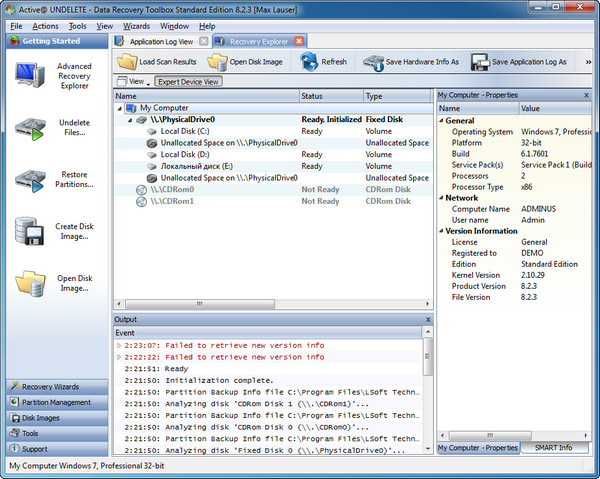
Task: Toggle Expert Device View button
Action: [188, 82]
